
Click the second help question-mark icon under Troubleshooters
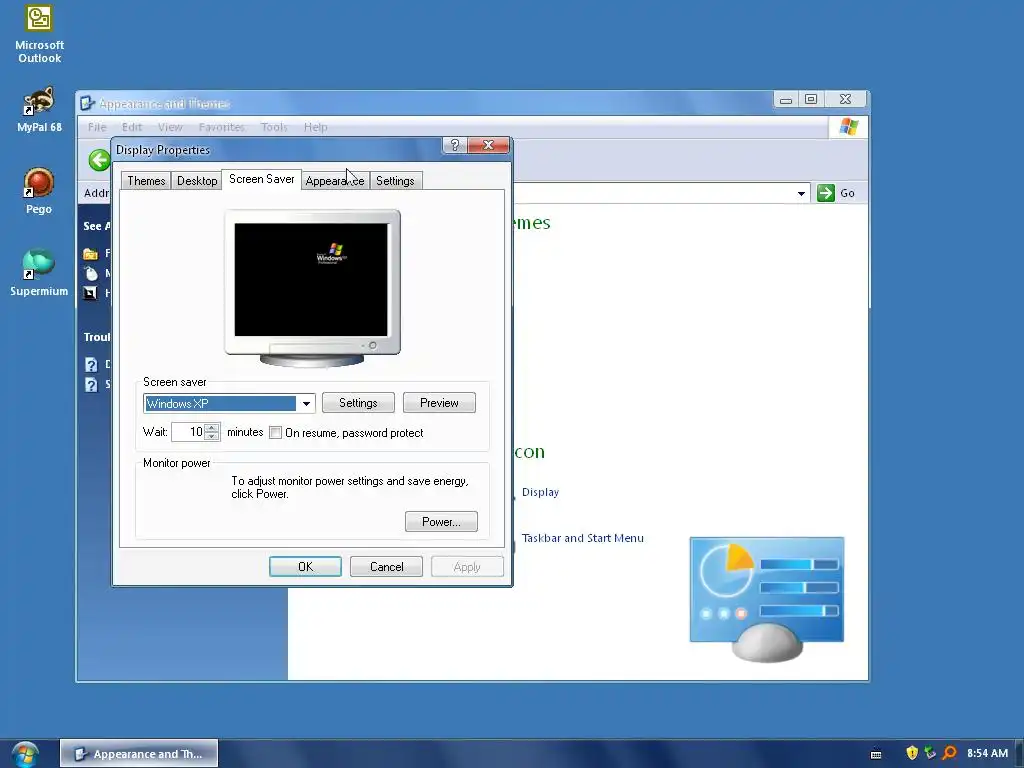click(91, 384)
